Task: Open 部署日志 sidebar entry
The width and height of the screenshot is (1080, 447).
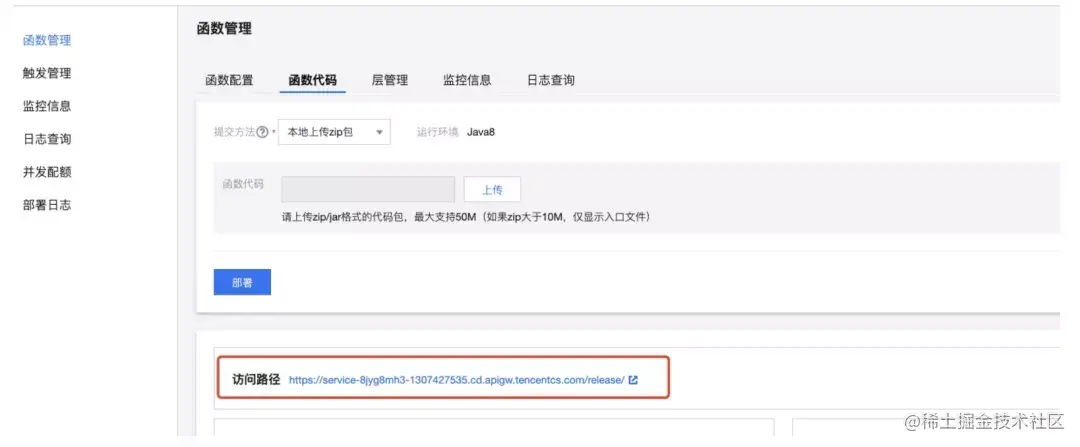Action: click(47, 205)
